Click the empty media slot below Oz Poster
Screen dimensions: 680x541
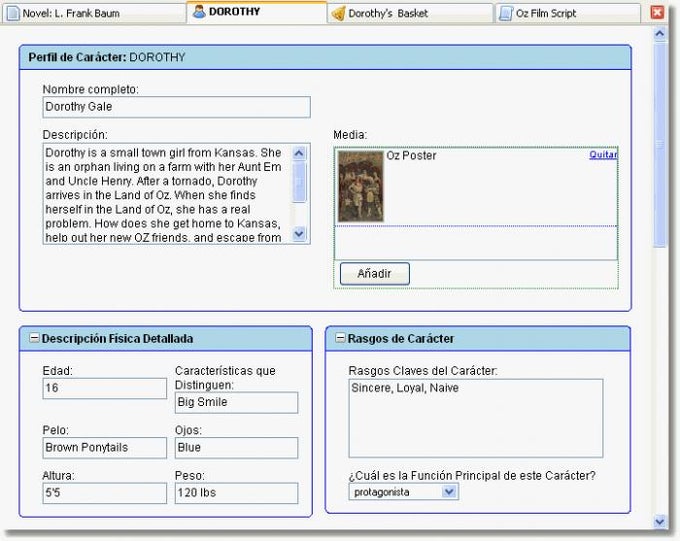click(476, 243)
